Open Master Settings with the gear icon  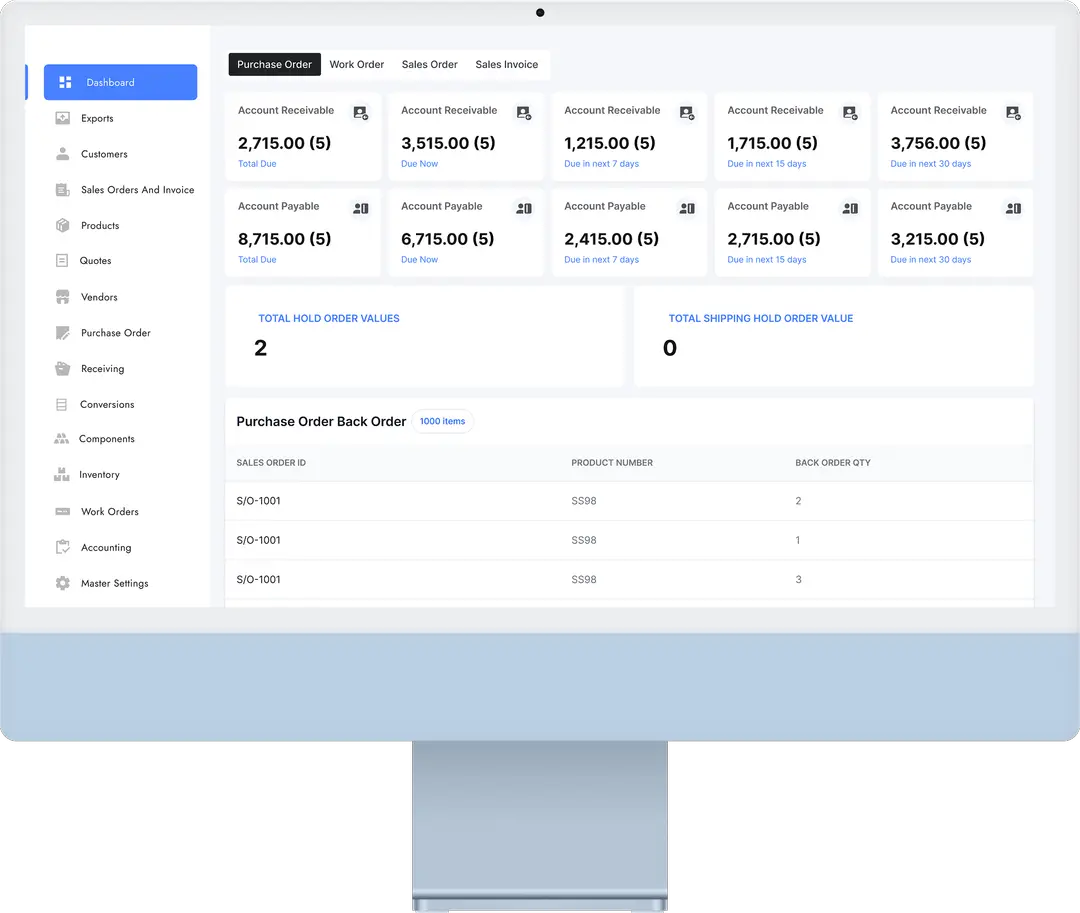[62, 583]
